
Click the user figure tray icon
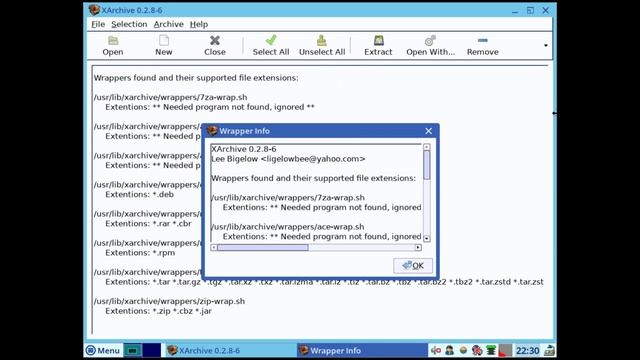click(x=449, y=350)
